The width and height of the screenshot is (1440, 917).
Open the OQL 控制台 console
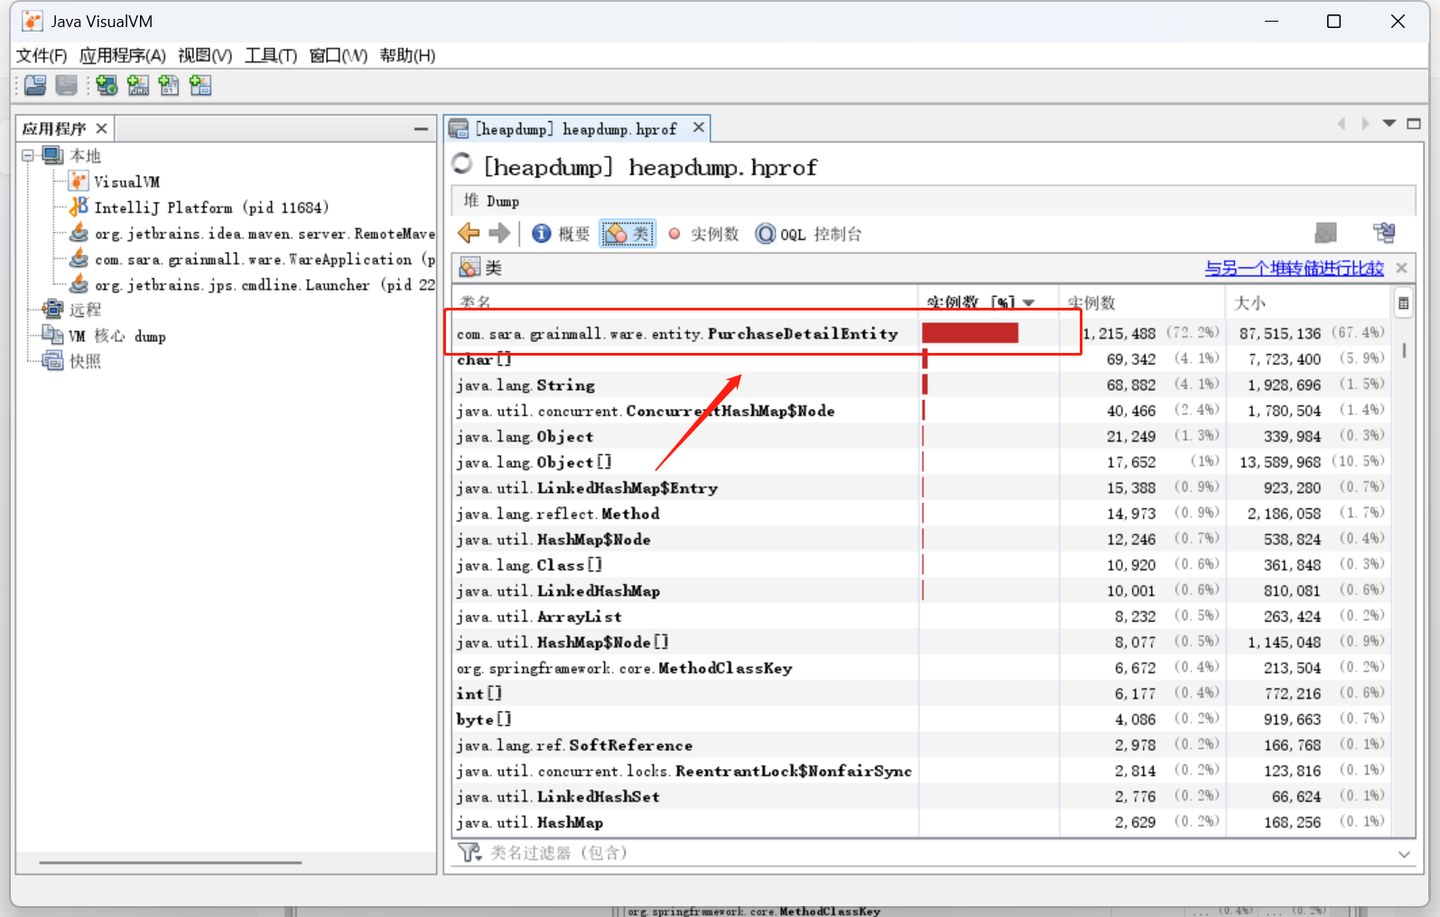808,233
